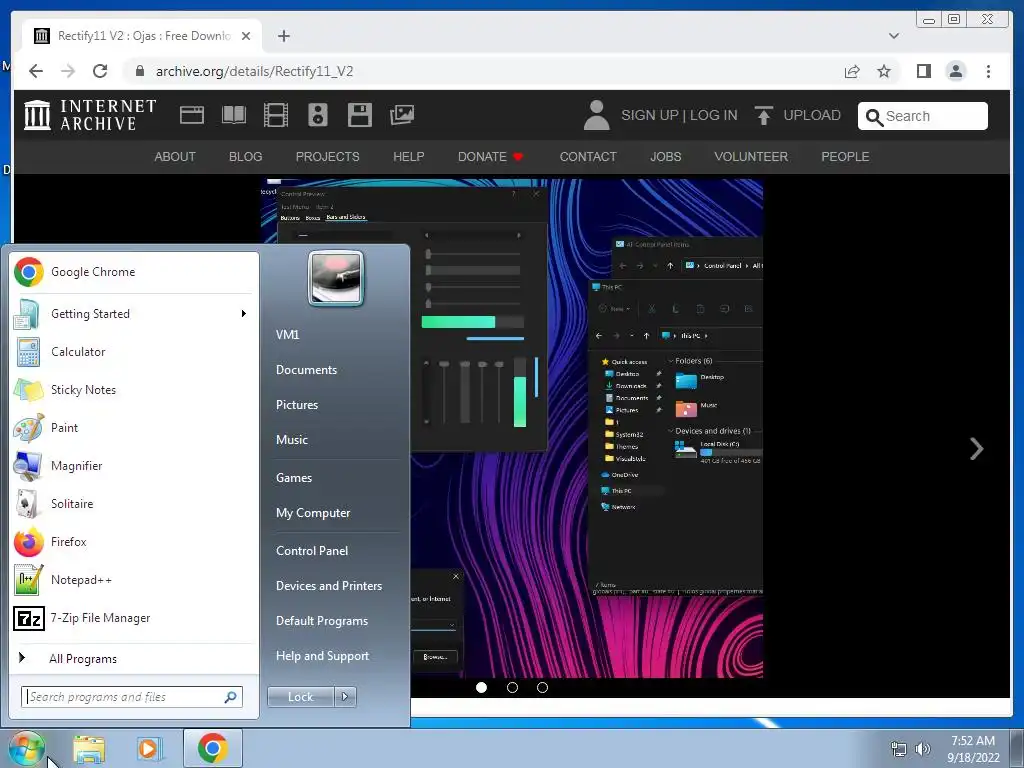Open Chrome profile avatar

tap(956, 71)
